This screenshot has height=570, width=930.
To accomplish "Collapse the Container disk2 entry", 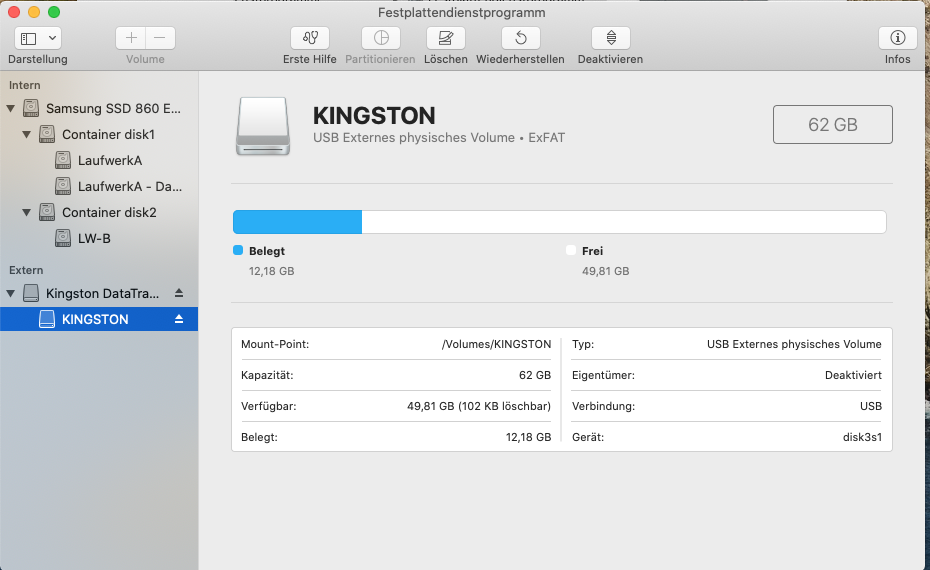I will click(27, 212).
